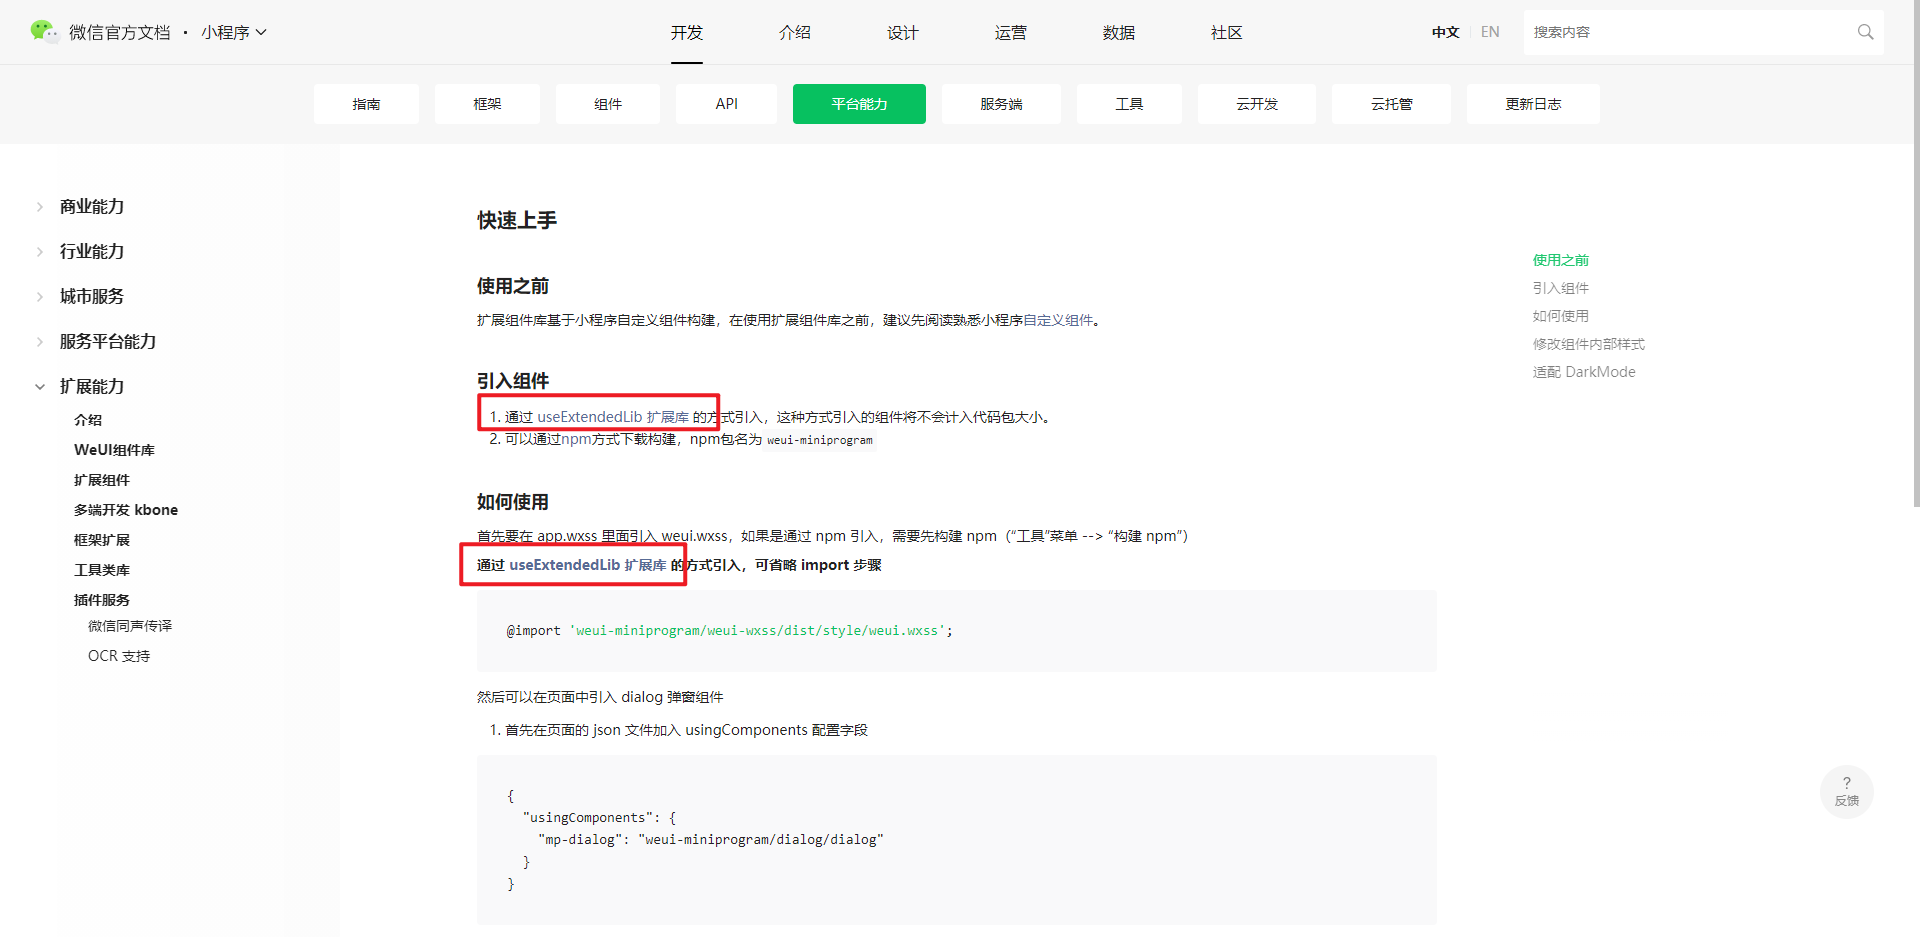Image resolution: width=1920 pixels, height=937 pixels.
Task: Expand the 服务平台能力 sidebar section
Action: point(108,342)
